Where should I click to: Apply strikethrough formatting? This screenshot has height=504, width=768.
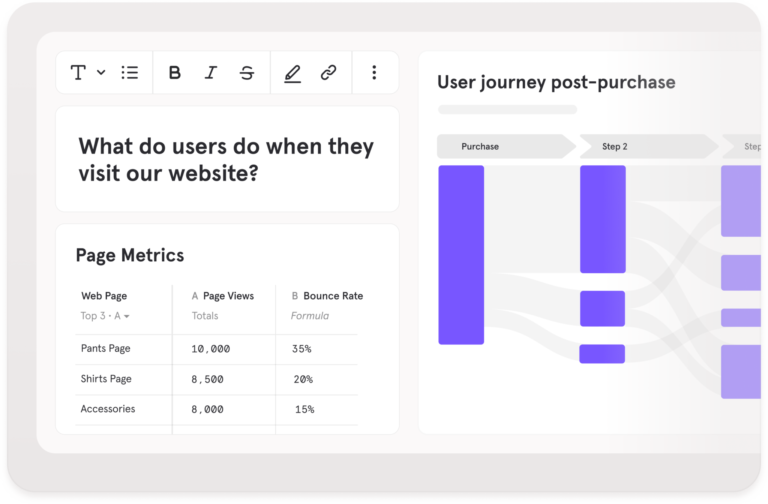[247, 72]
